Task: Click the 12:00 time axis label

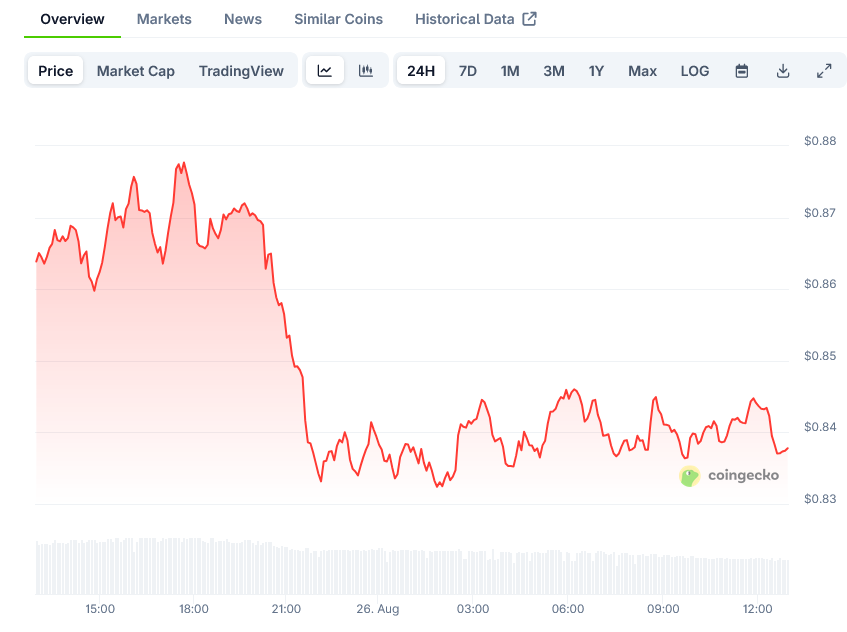Action: [757, 609]
